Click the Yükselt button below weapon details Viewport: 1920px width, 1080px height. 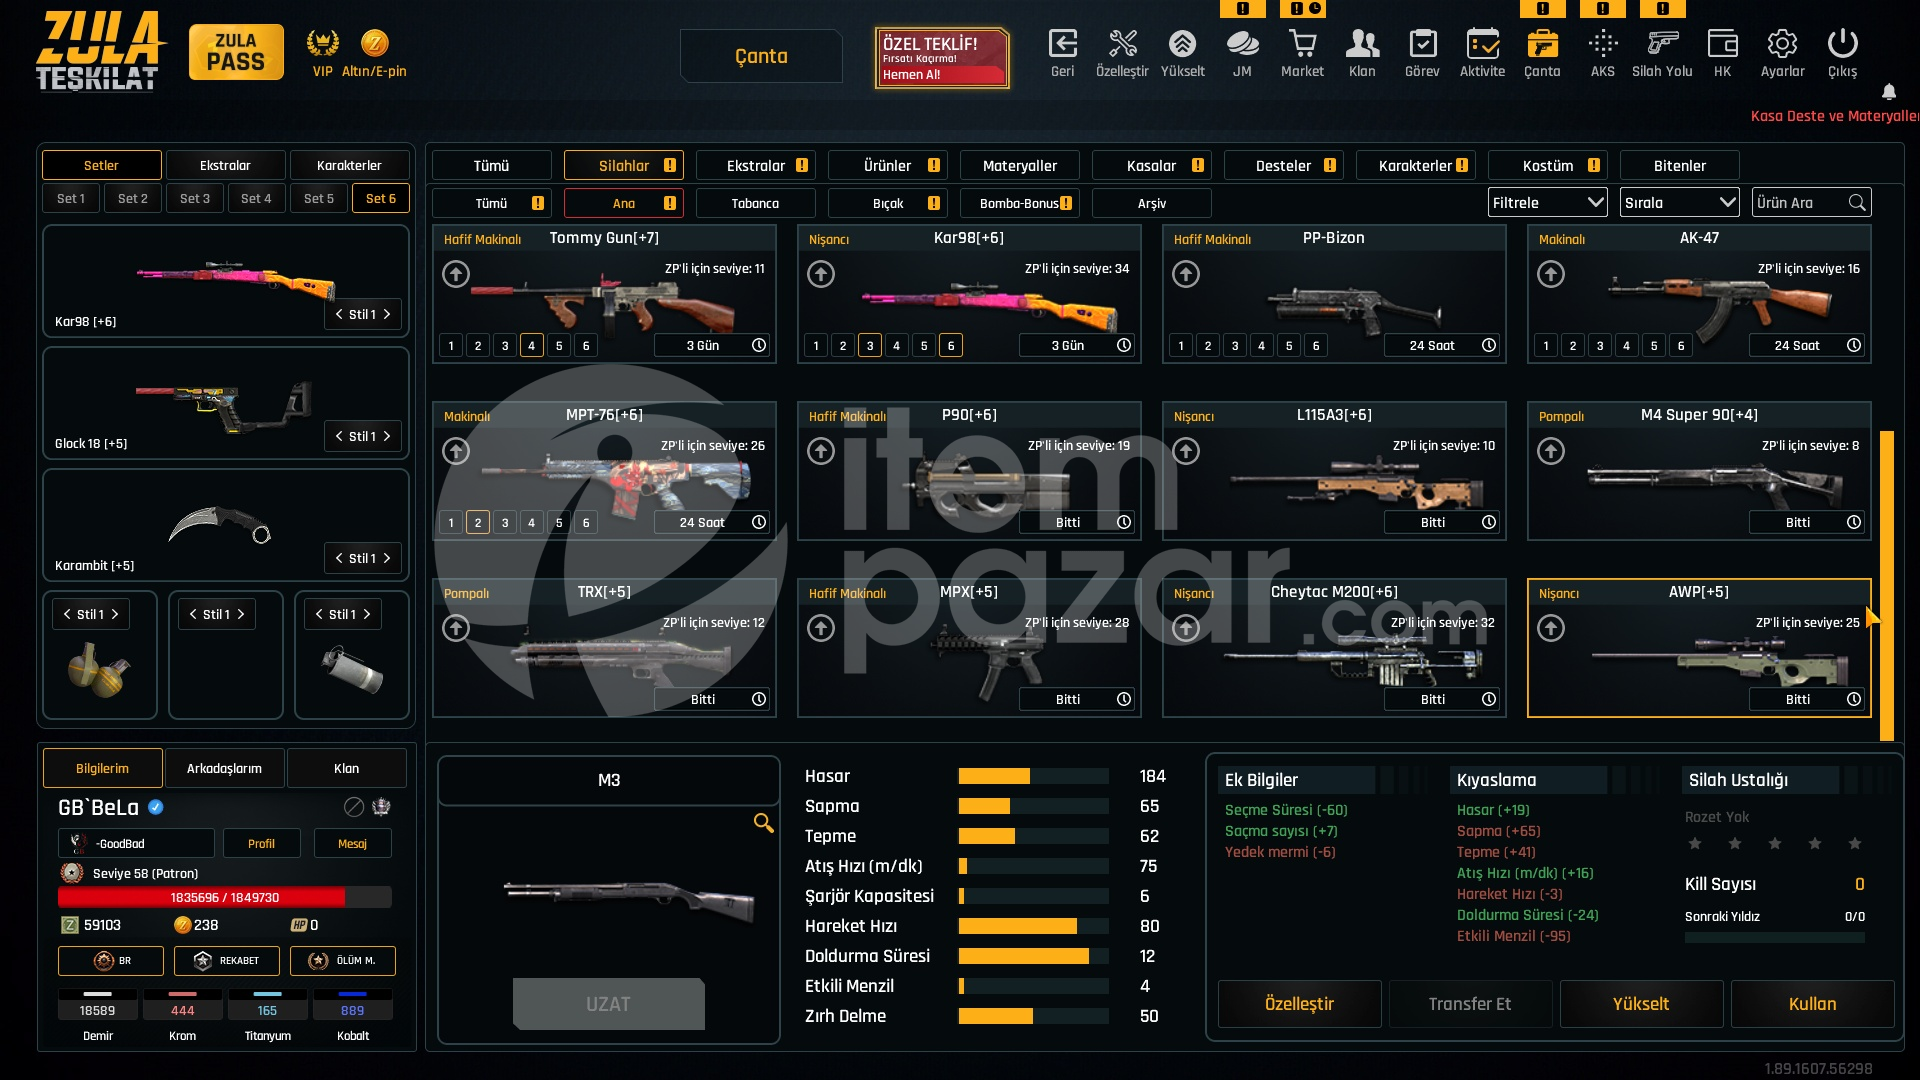tap(1641, 1004)
